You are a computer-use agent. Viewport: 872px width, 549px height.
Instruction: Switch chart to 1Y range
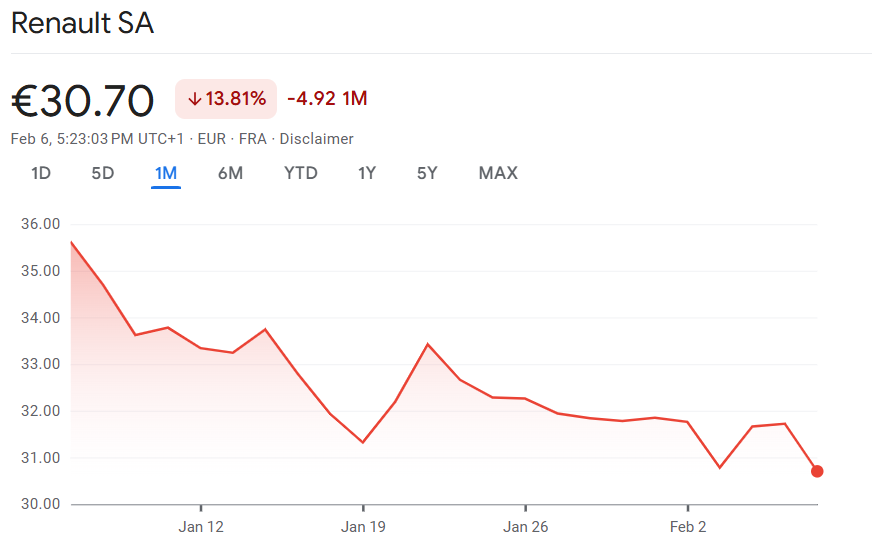(367, 173)
